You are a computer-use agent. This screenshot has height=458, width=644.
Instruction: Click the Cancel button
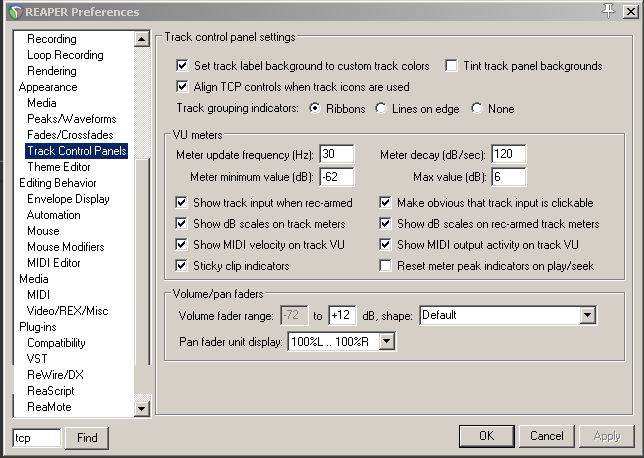(x=546, y=436)
